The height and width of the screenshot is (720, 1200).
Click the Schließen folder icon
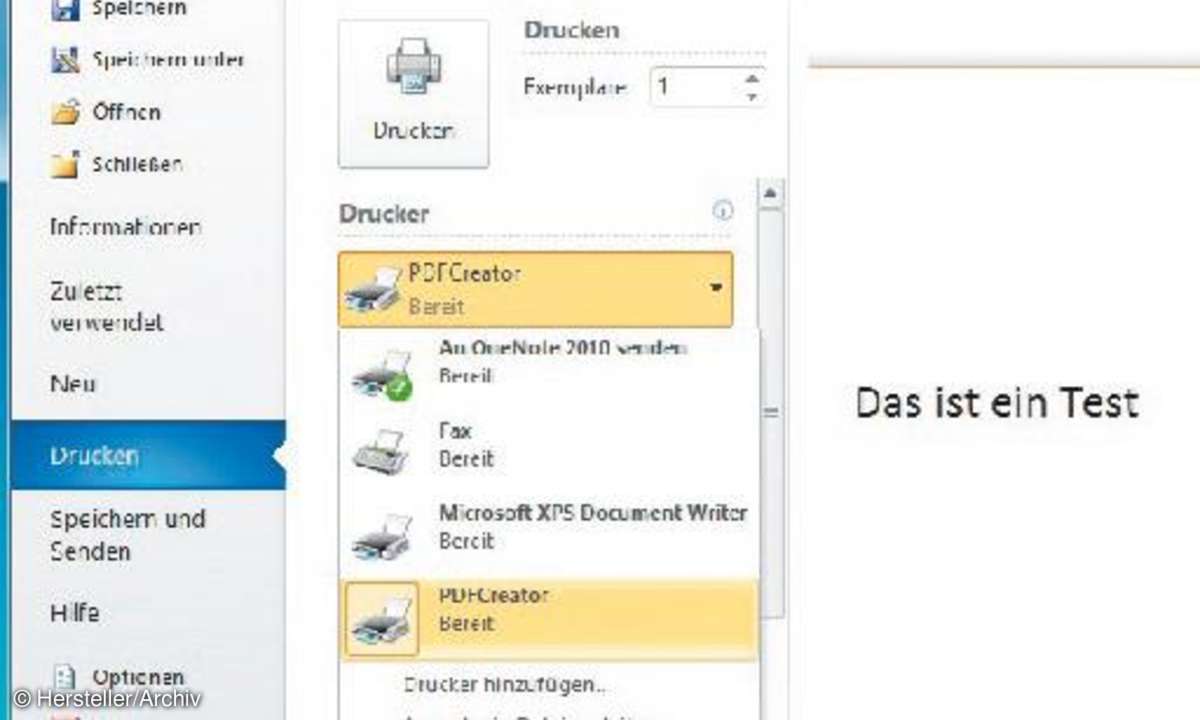(65, 165)
